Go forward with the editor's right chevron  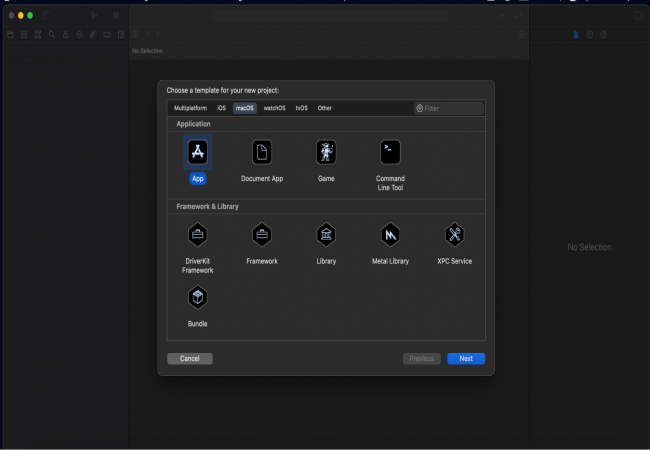(158, 35)
